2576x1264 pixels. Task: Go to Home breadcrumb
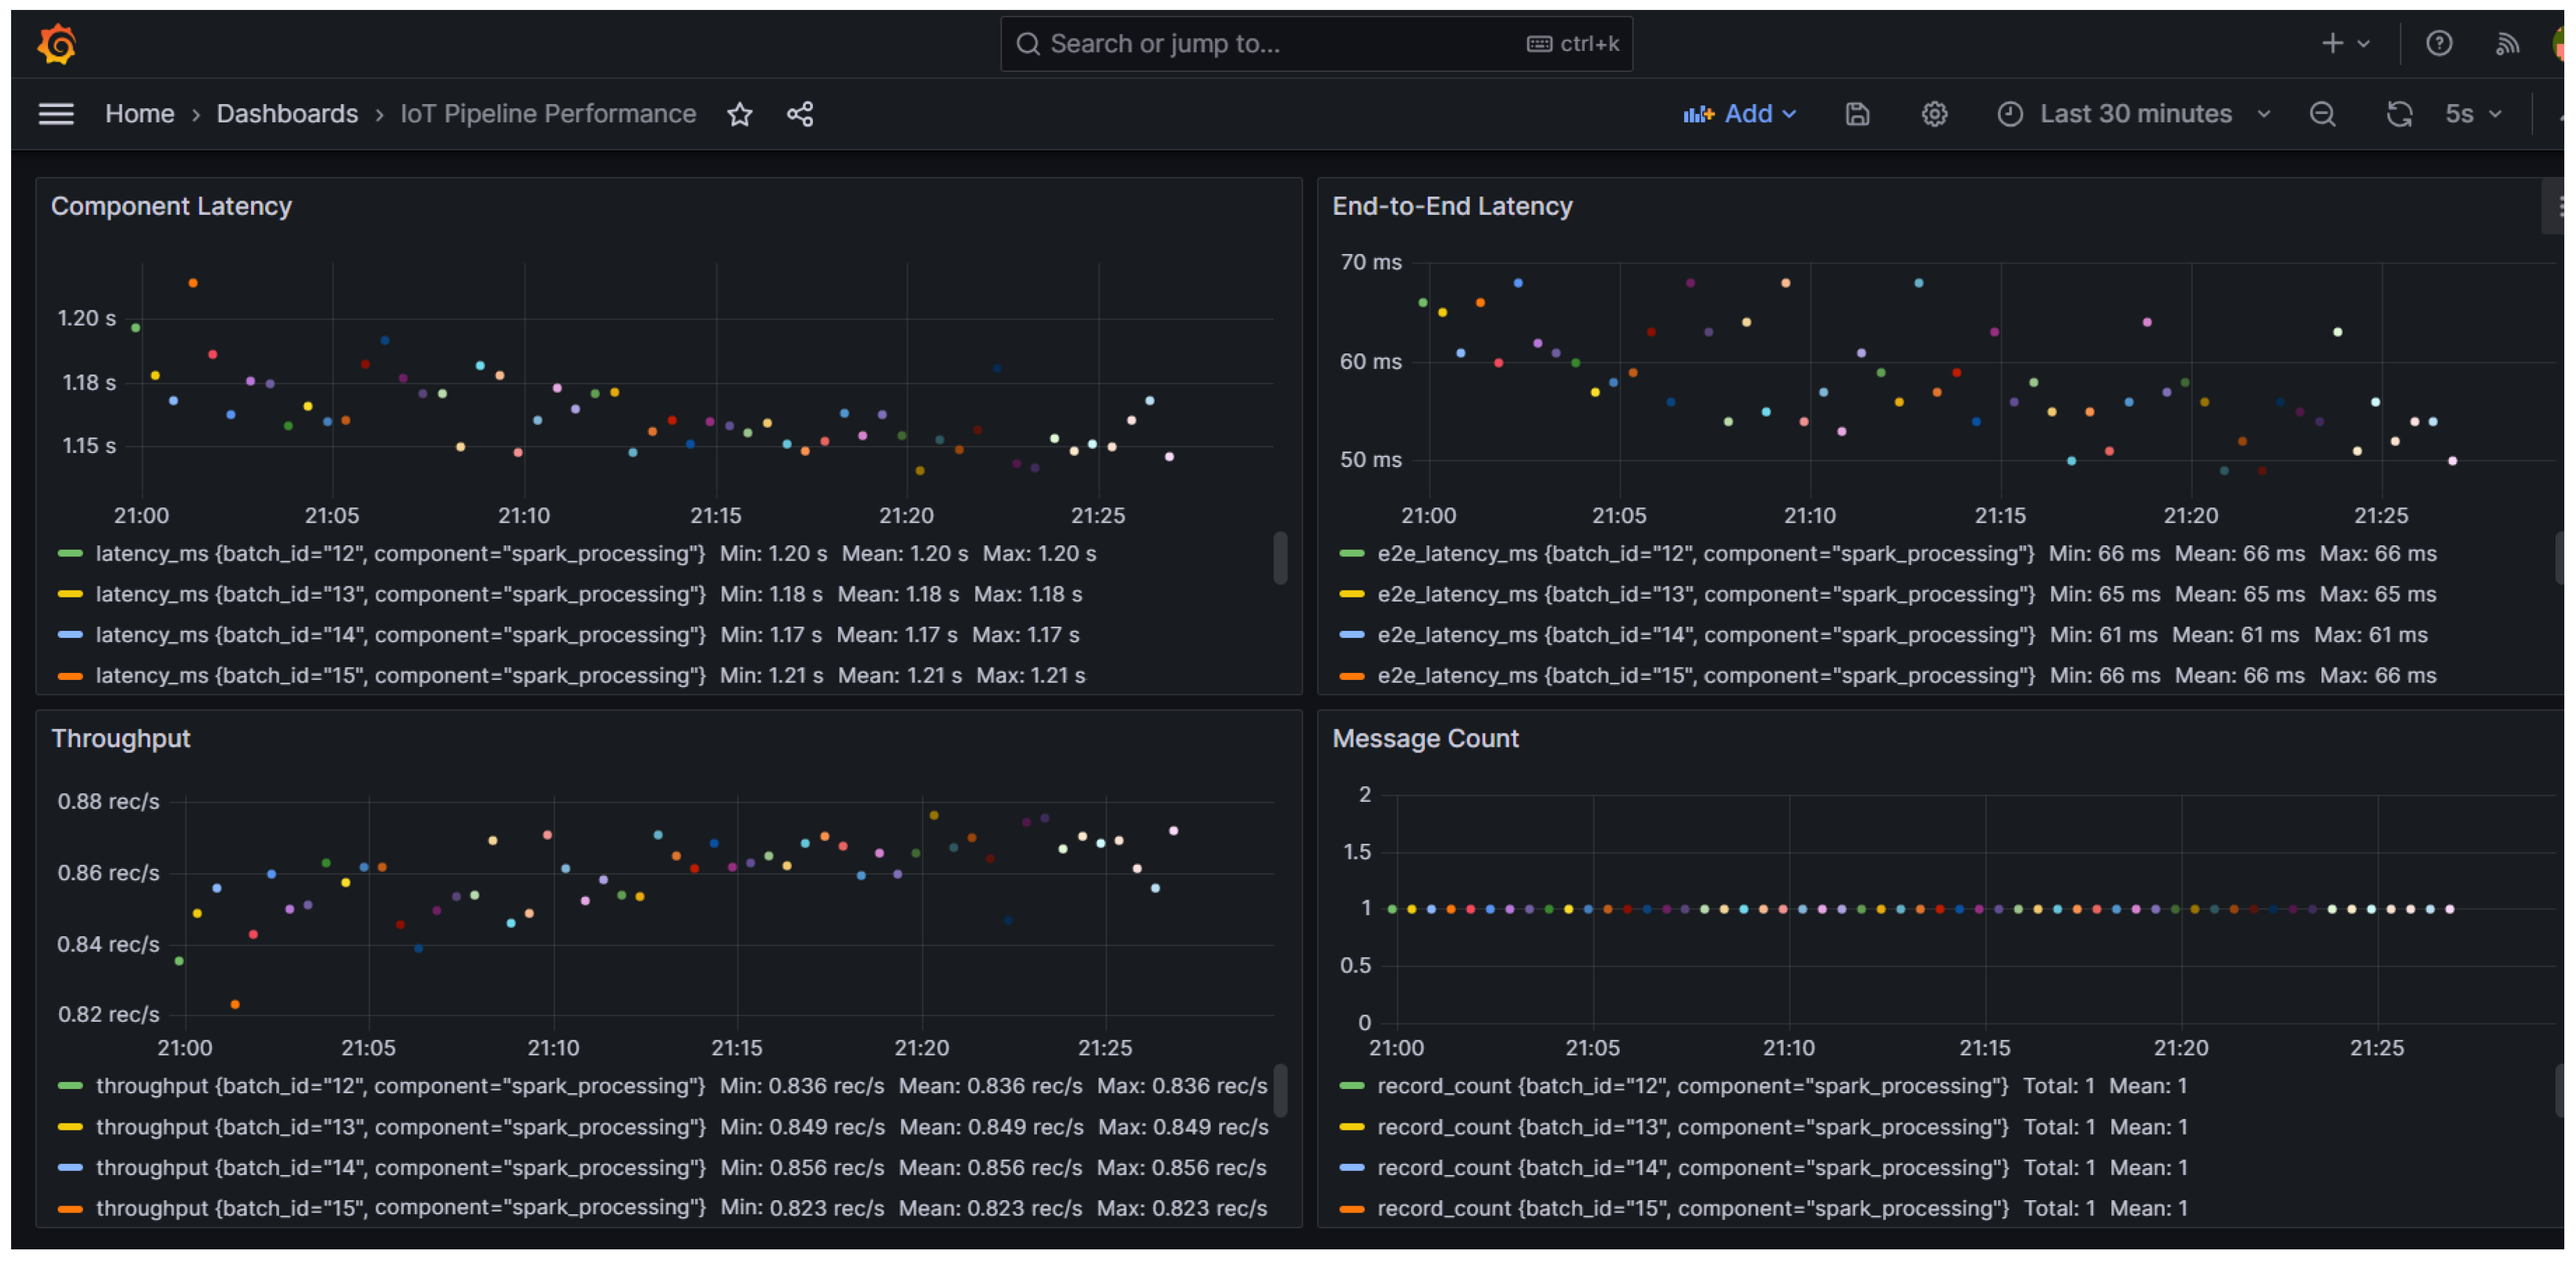click(139, 115)
